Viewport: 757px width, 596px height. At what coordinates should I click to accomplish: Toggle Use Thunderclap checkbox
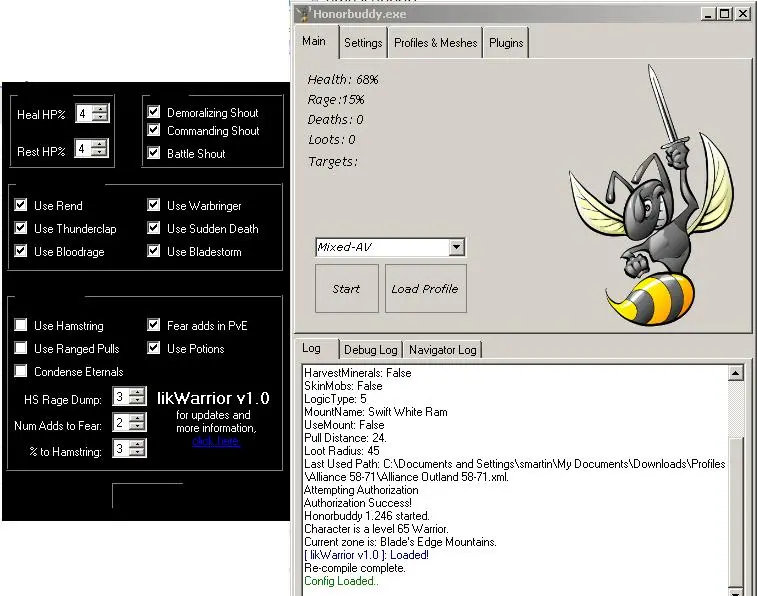21,228
